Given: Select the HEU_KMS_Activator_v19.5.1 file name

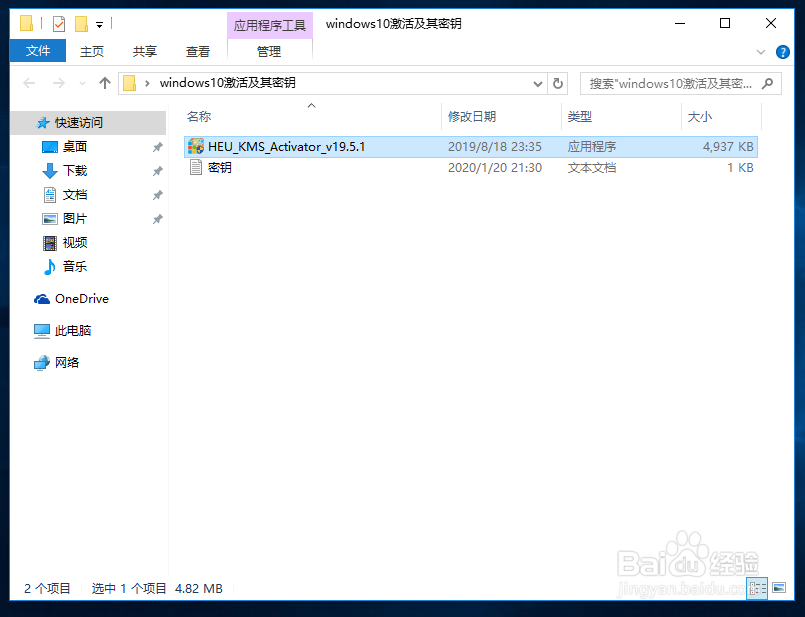Looking at the screenshot, I should (286, 147).
